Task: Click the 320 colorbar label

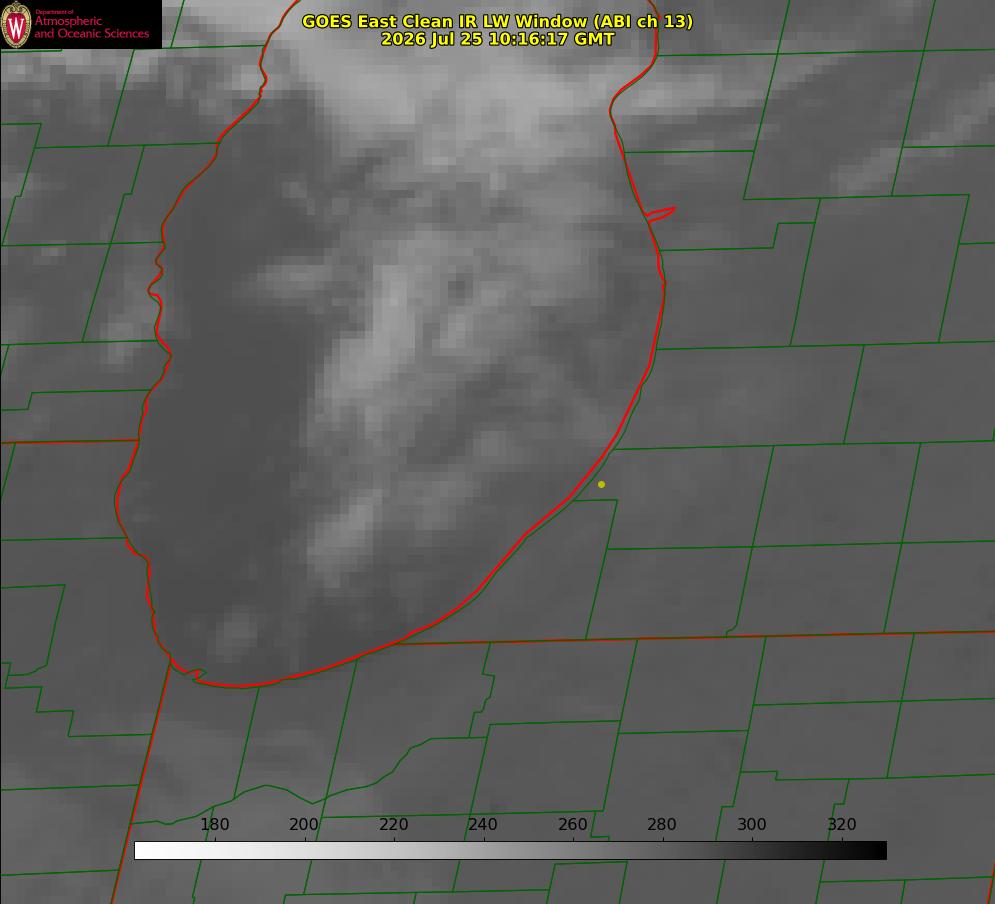Action: [842, 824]
